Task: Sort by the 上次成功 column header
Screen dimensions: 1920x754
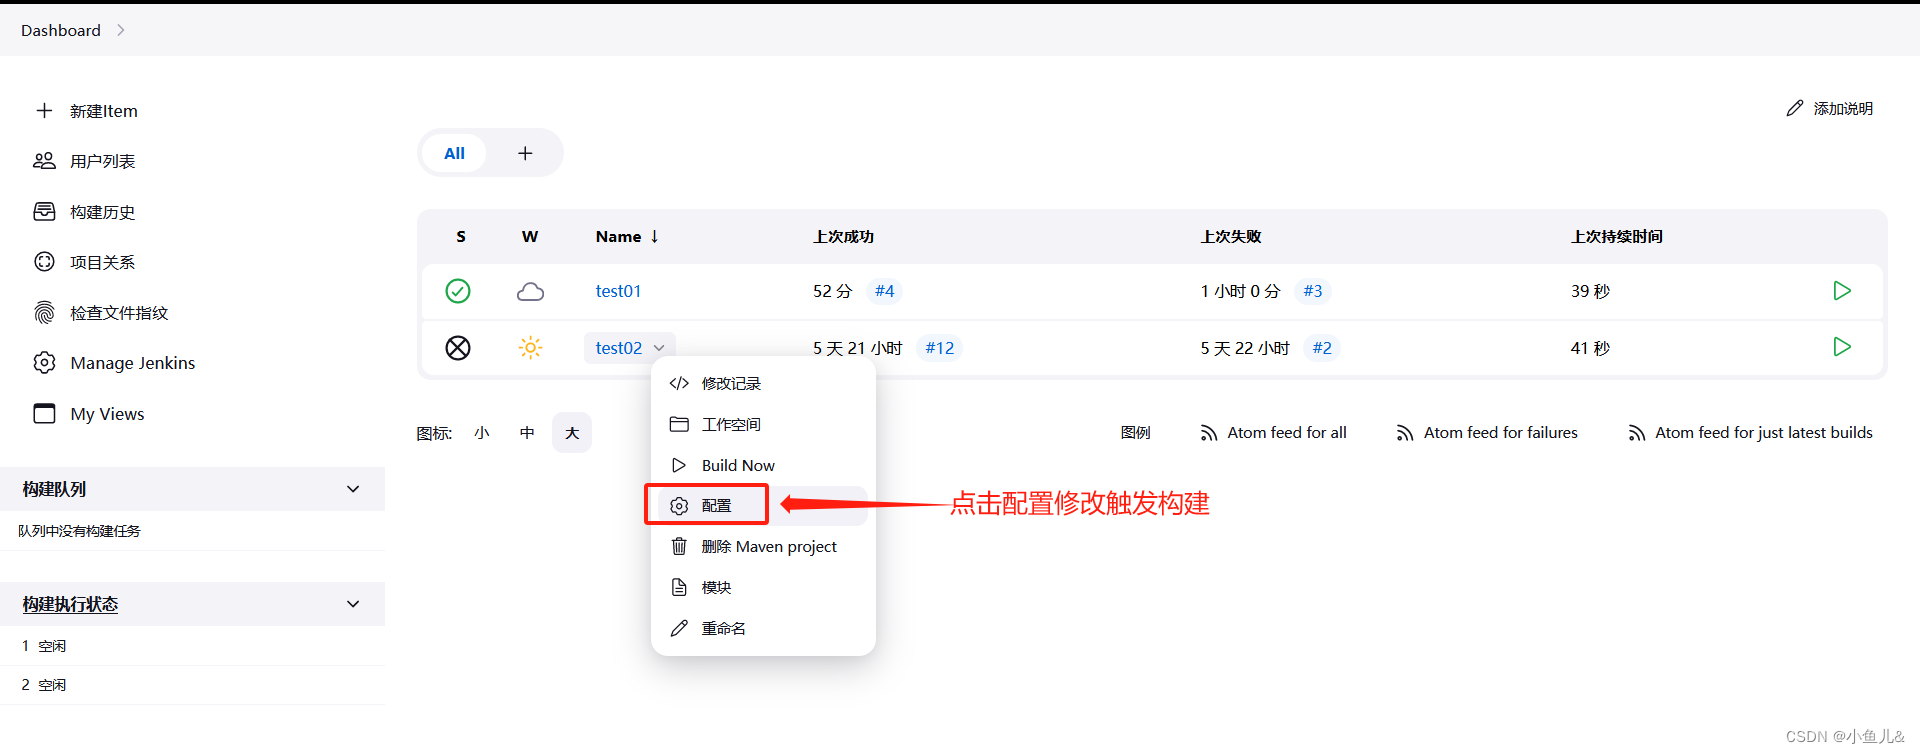Action: point(843,236)
